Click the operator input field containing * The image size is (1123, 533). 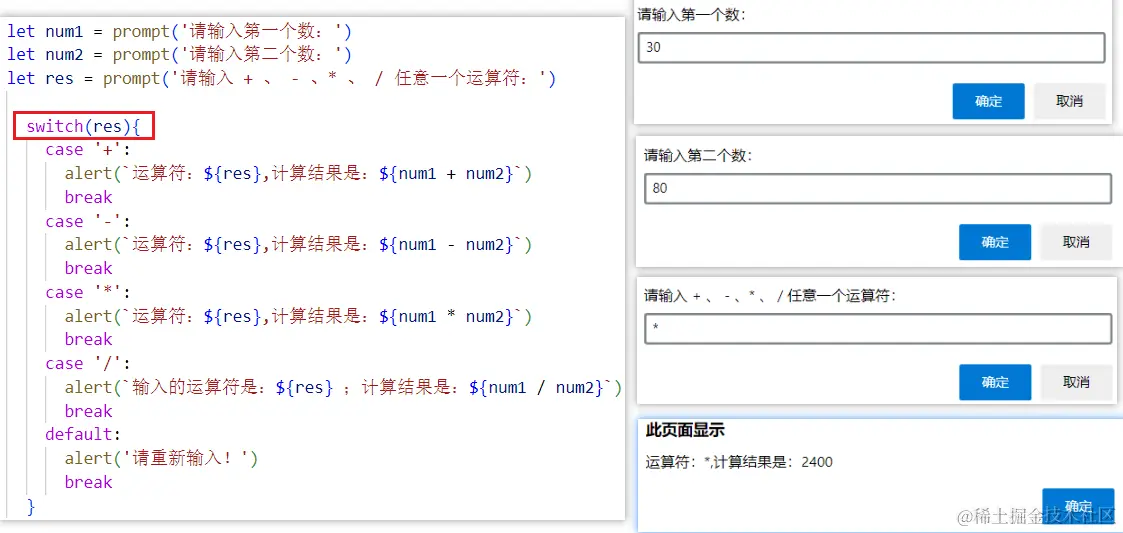(877, 328)
